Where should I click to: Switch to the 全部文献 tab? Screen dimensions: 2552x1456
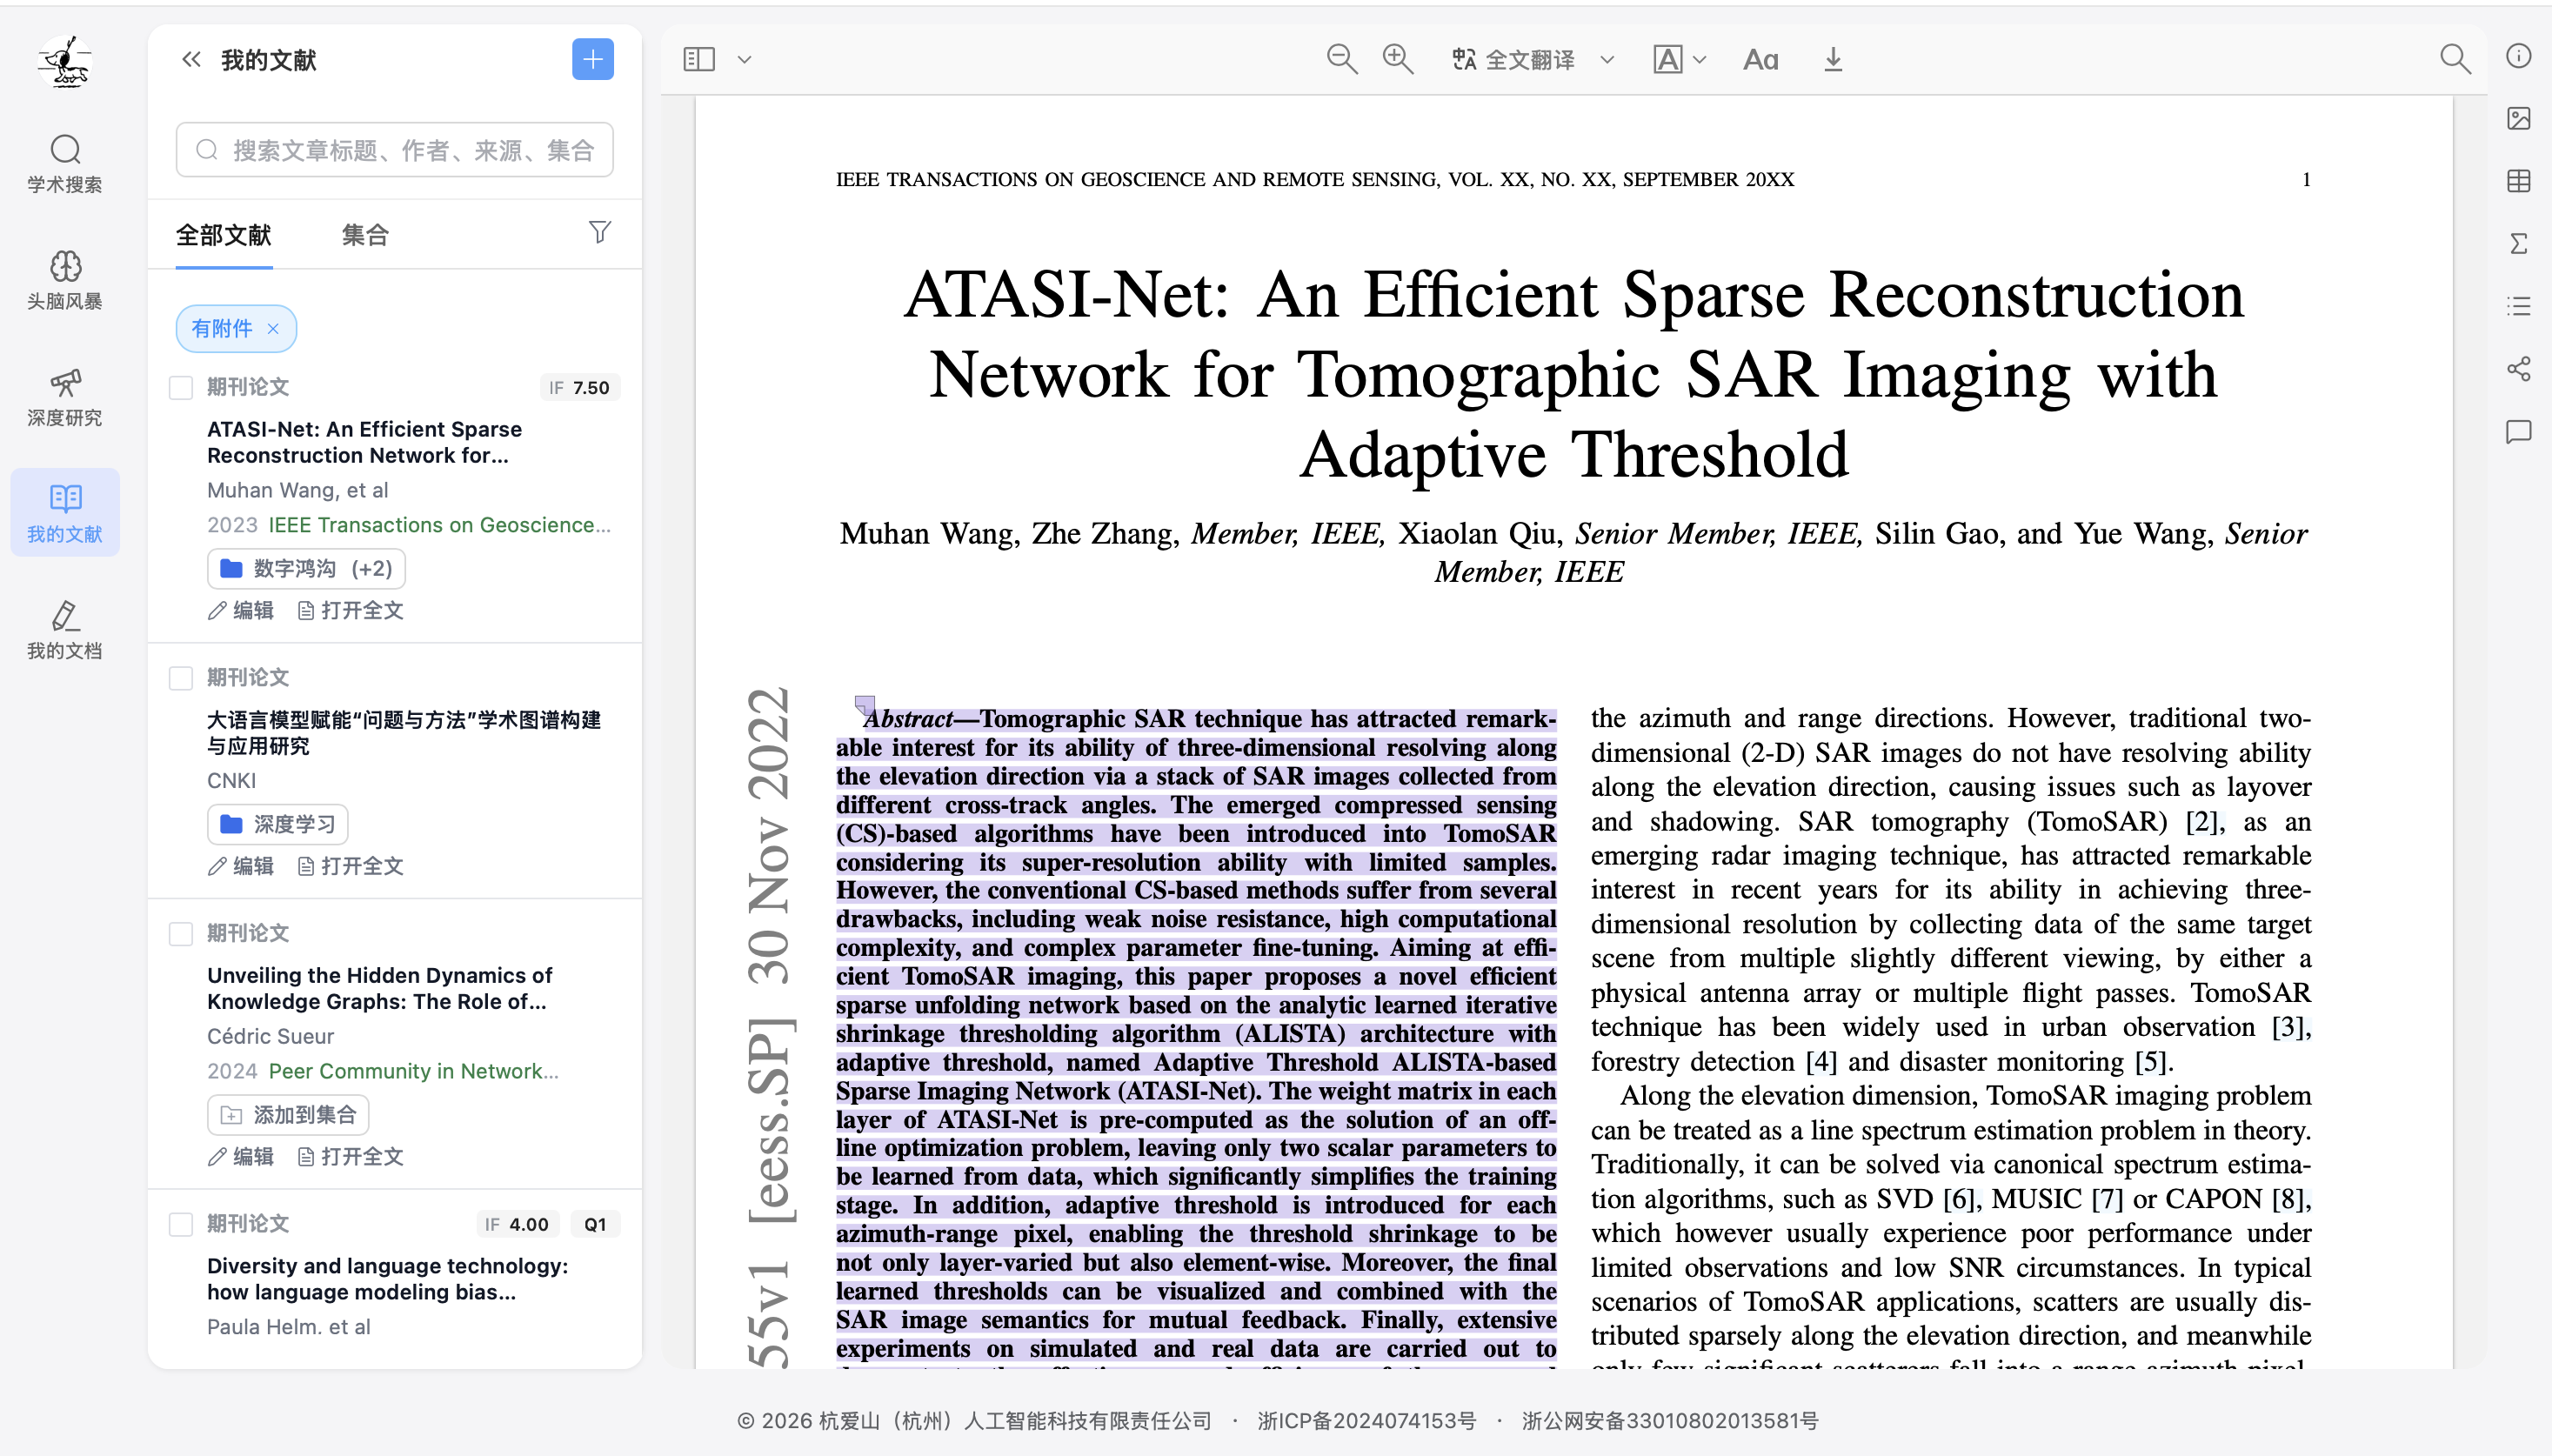(224, 235)
